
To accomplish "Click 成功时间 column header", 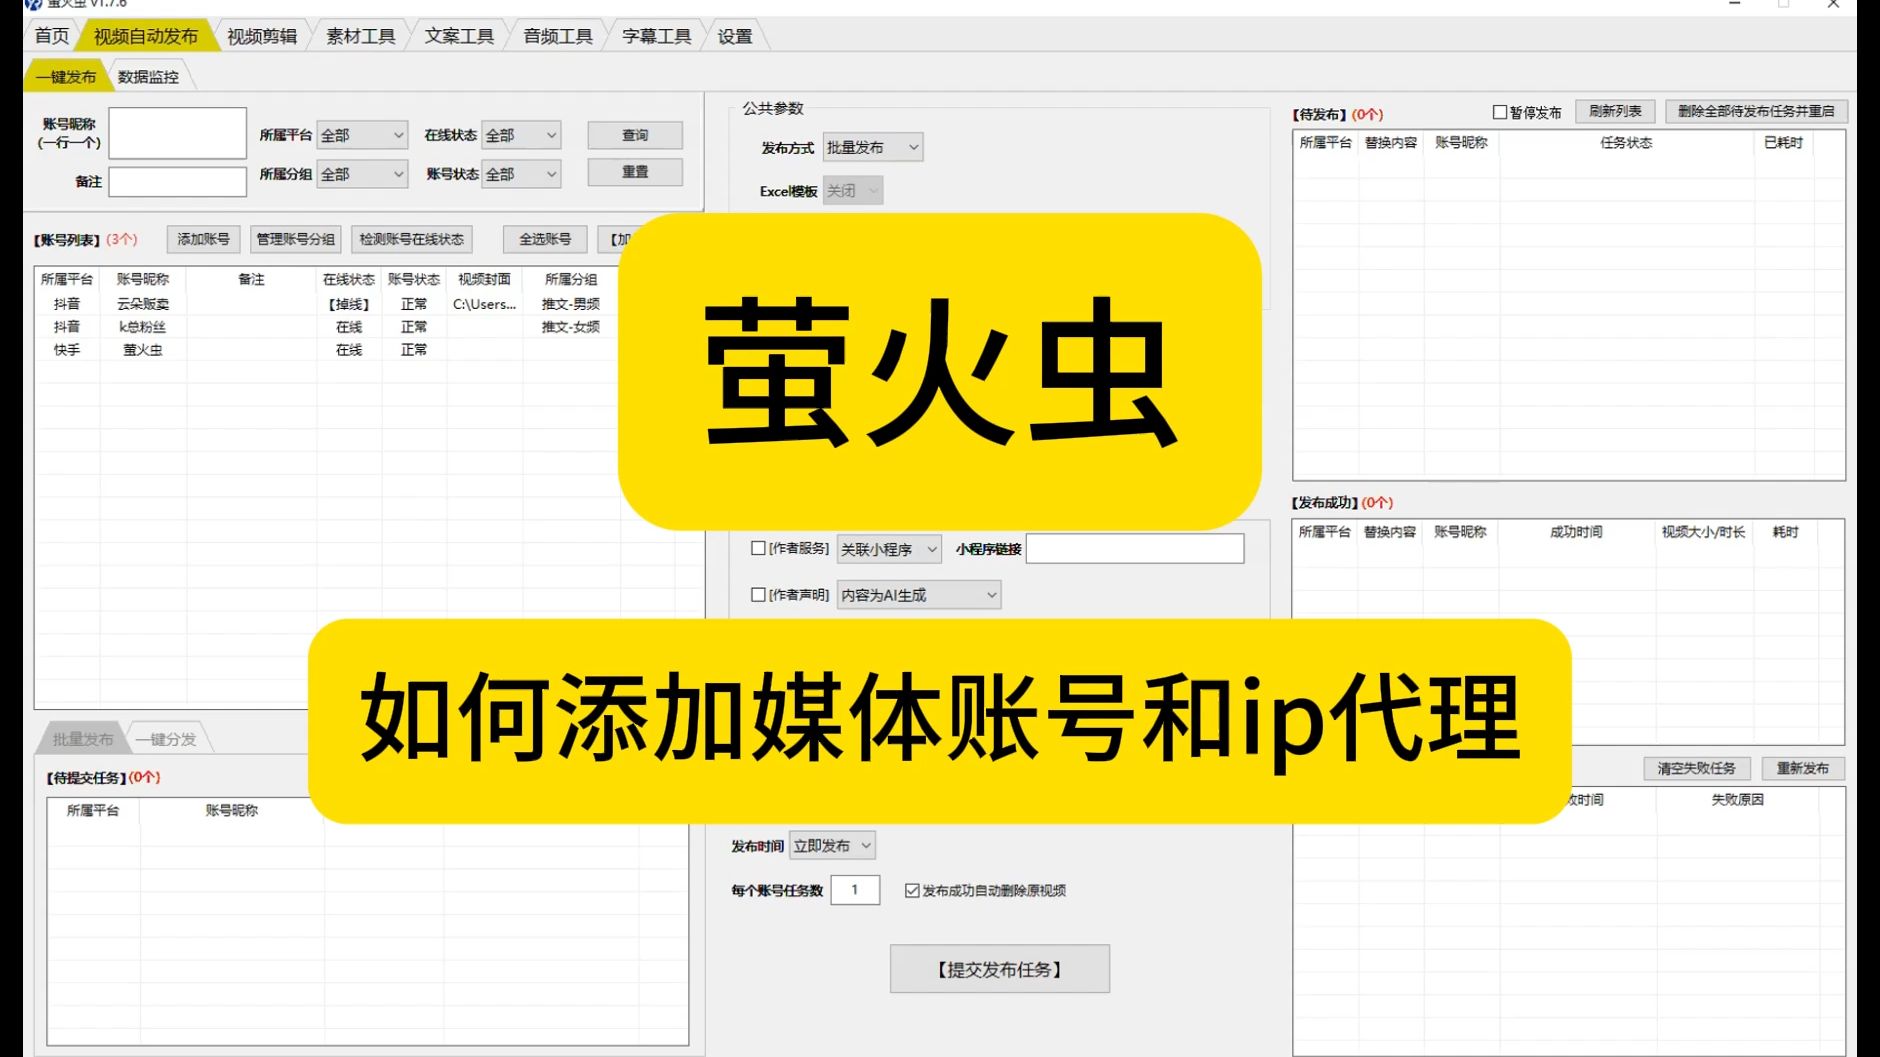I will pos(1576,532).
